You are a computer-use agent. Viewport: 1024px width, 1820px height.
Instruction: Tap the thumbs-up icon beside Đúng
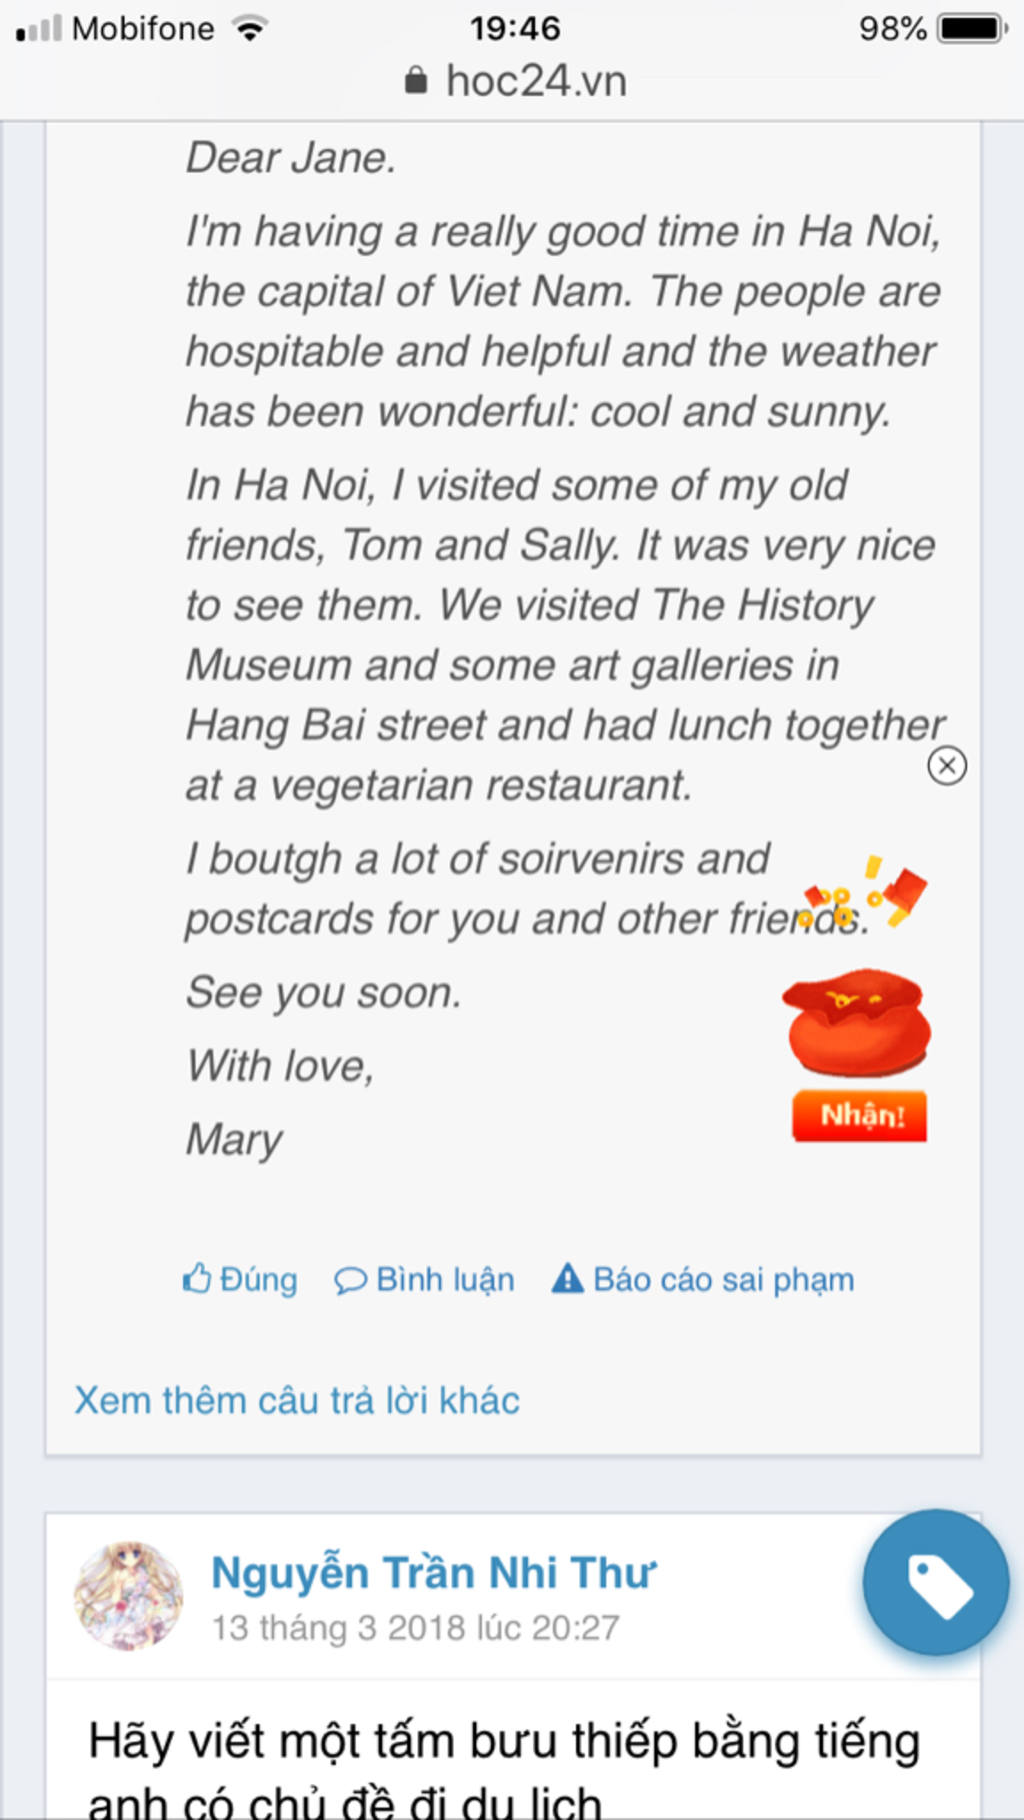(197, 1279)
